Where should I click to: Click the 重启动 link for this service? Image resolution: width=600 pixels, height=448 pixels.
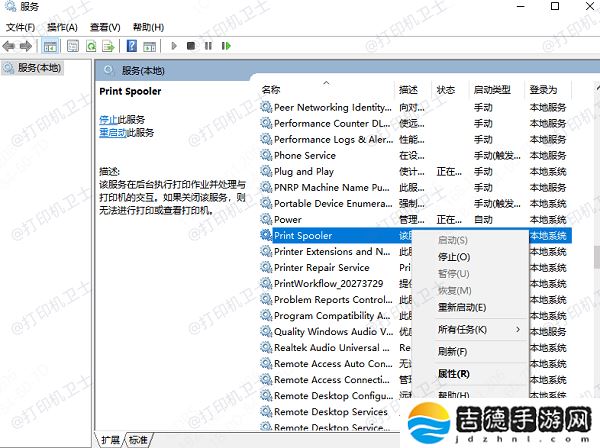click(x=113, y=133)
